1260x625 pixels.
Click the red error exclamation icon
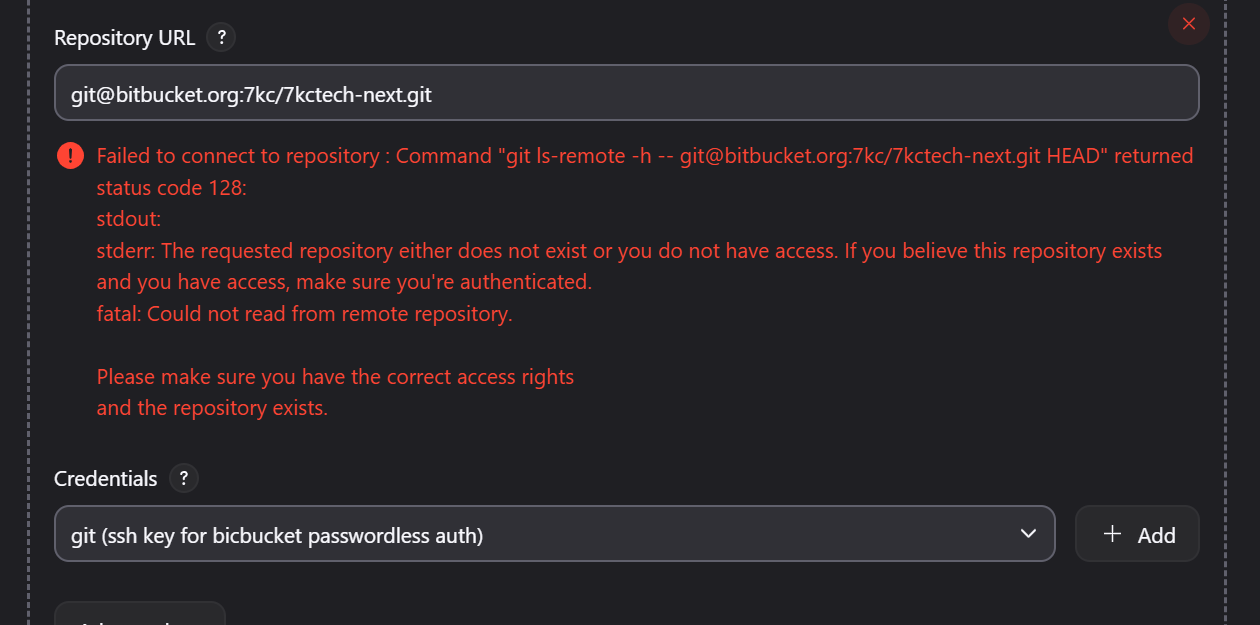click(x=70, y=155)
